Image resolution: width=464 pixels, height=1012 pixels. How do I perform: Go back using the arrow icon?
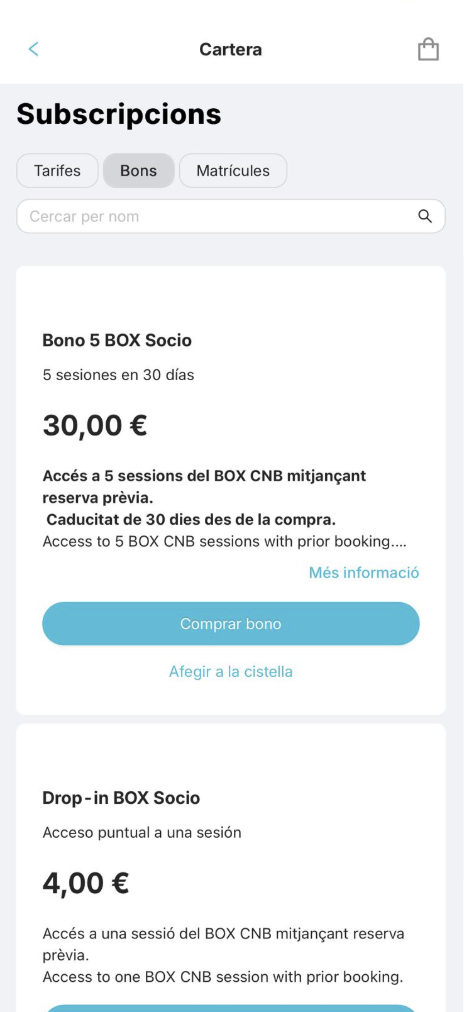coord(34,49)
